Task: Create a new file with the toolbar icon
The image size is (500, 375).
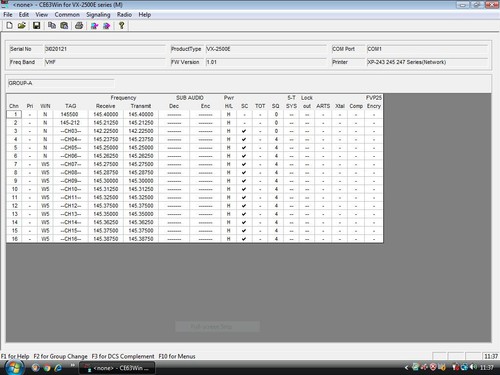Action: pos(9,25)
